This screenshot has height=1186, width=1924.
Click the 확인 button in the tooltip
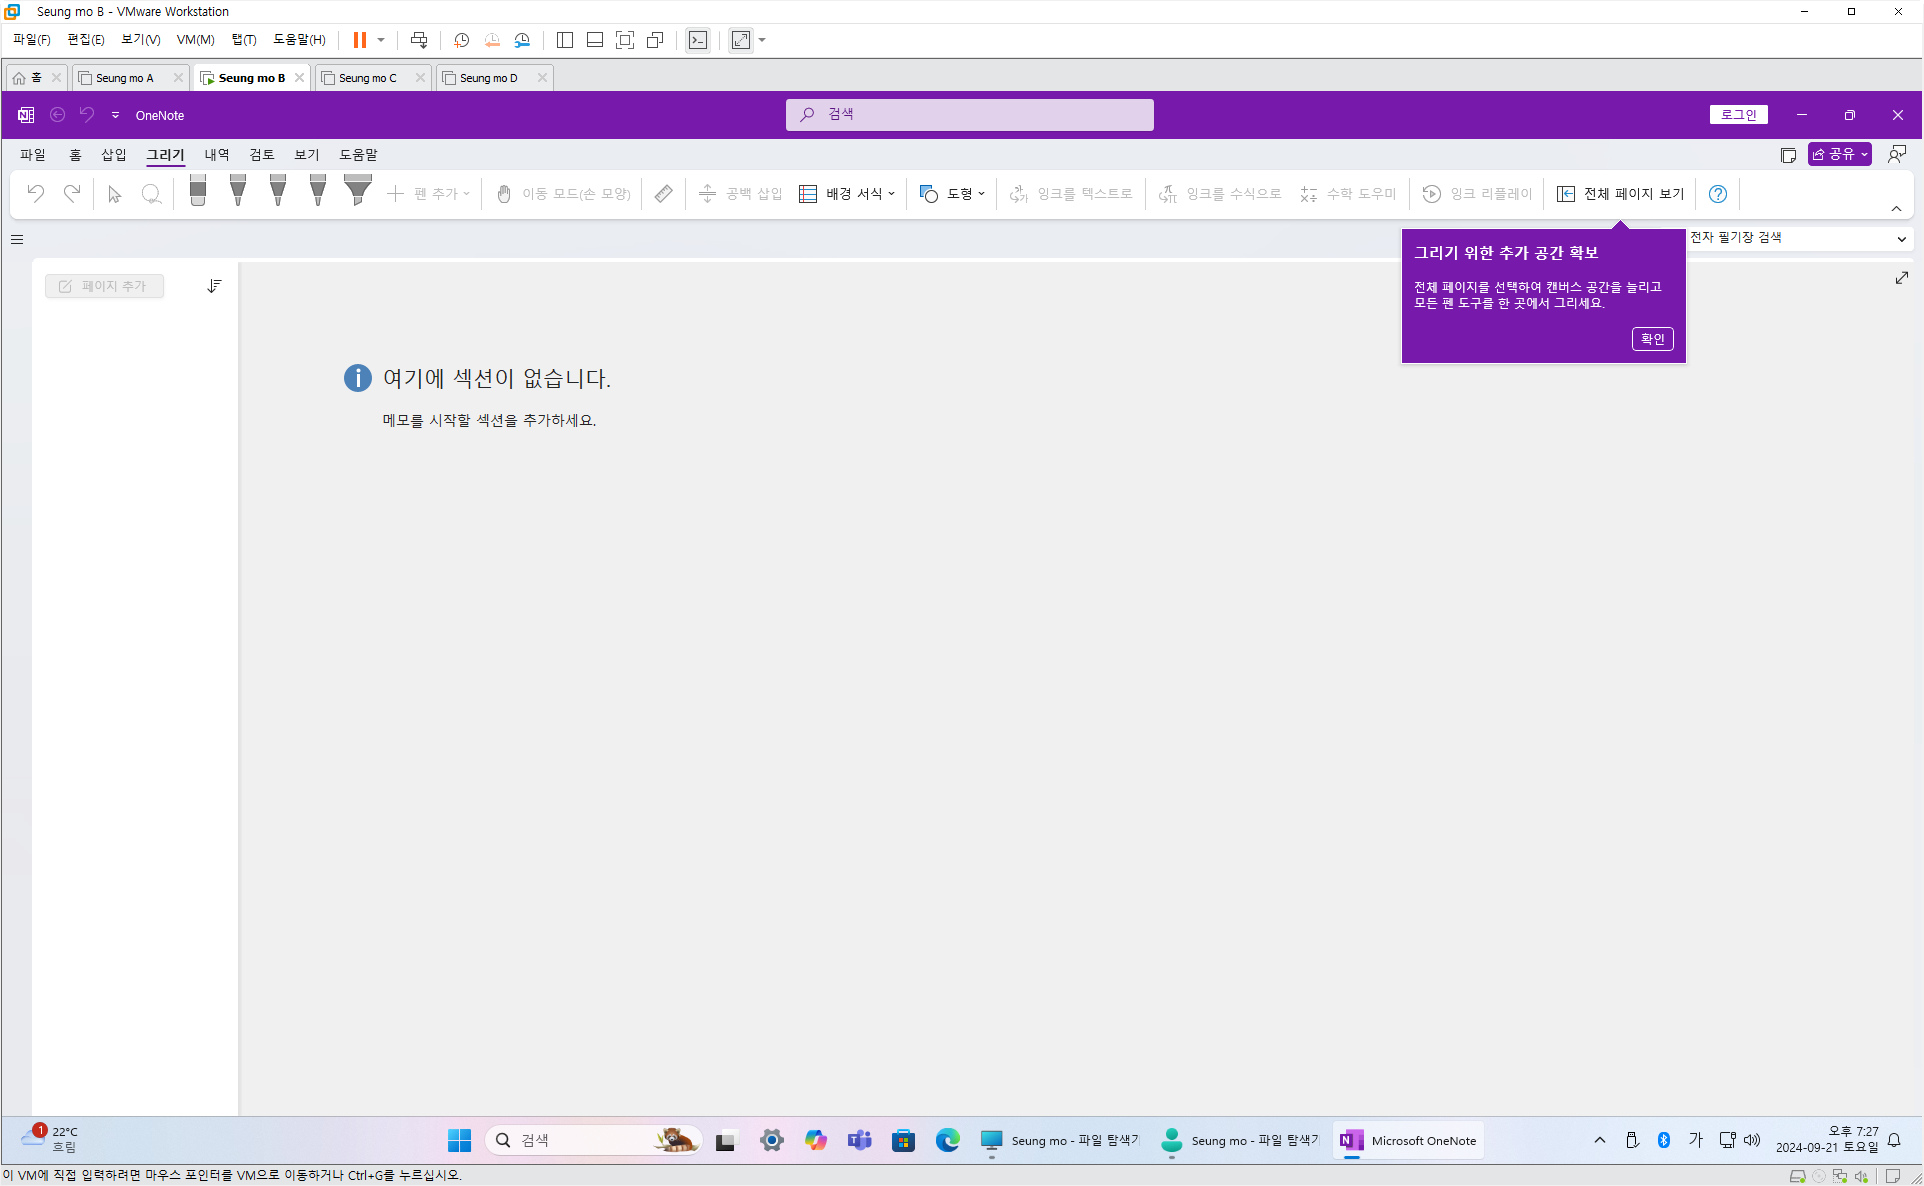1652,339
